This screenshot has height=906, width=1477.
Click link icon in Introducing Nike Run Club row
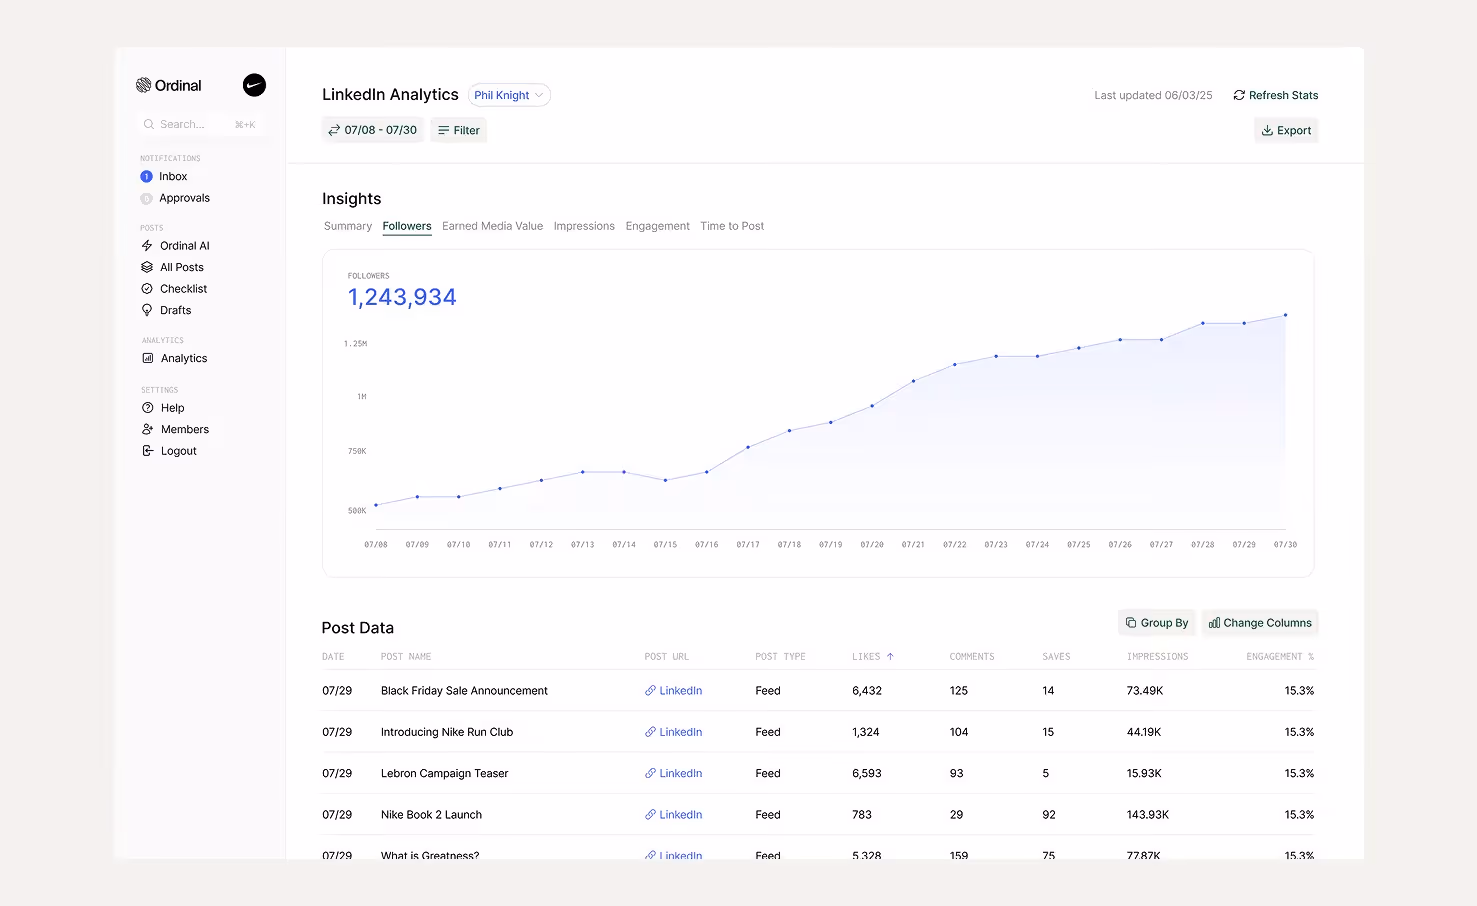point(650,732)
